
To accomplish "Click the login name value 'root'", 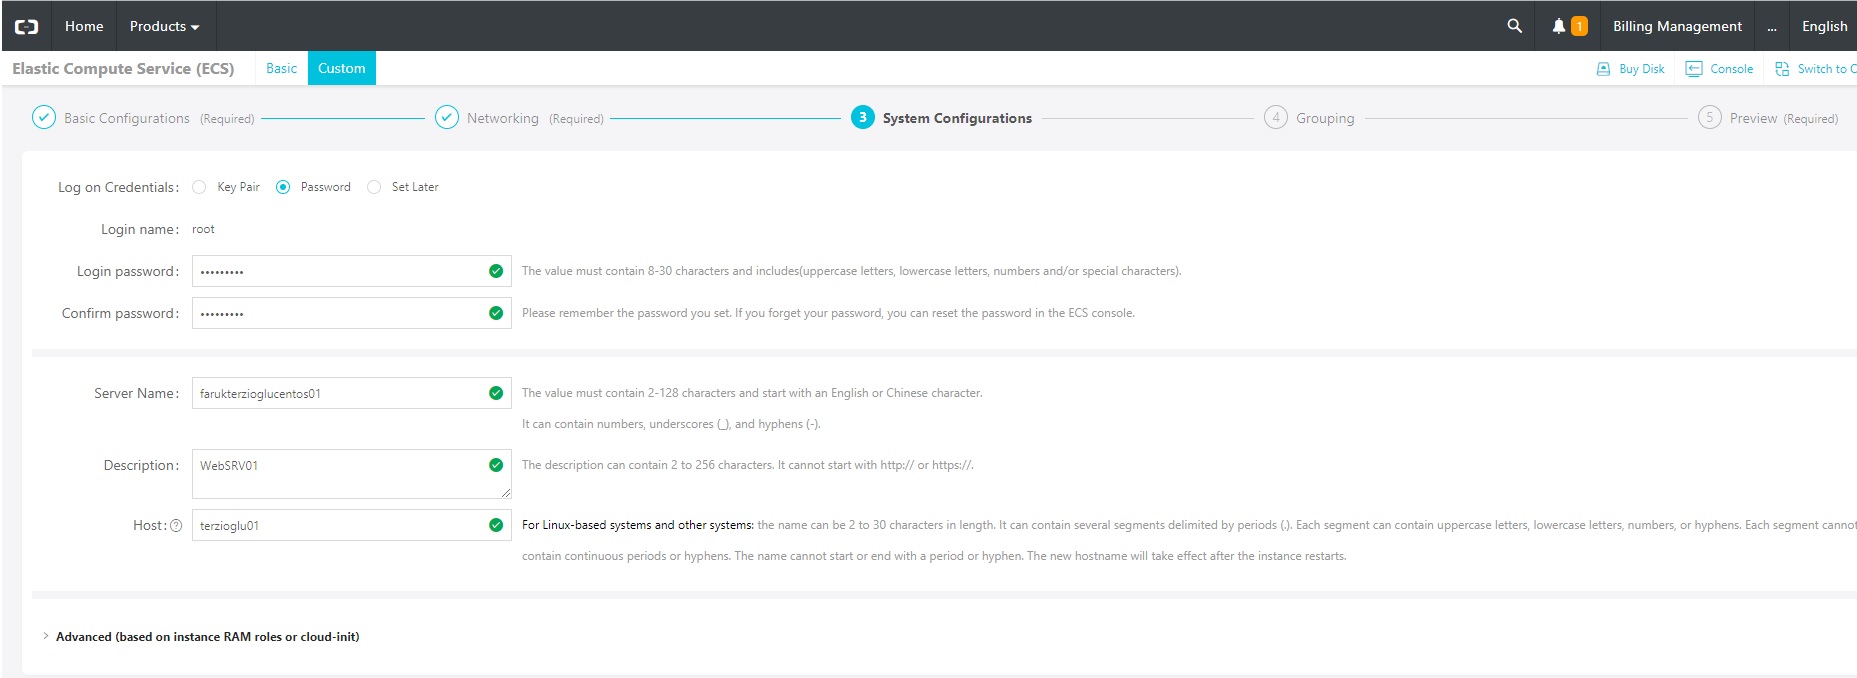I will point(203,229).
